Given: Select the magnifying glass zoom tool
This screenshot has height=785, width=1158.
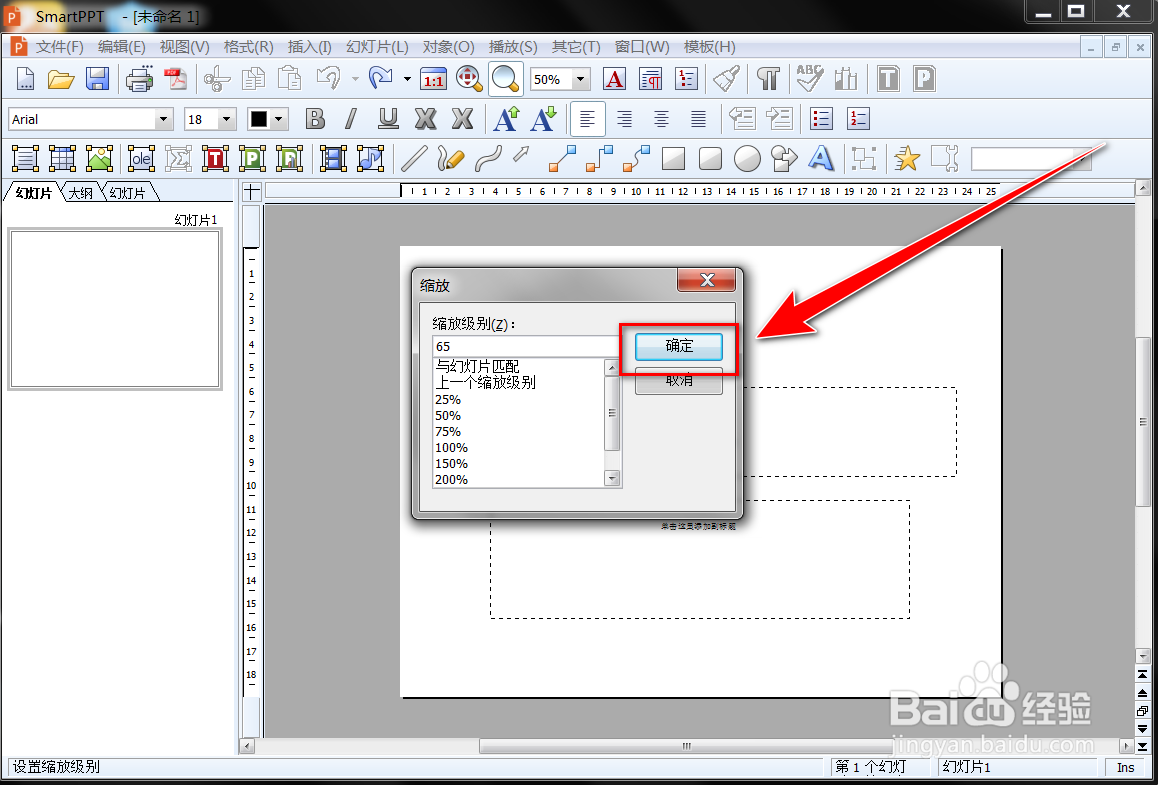Looking at the screenshot, I should point(505,79).
